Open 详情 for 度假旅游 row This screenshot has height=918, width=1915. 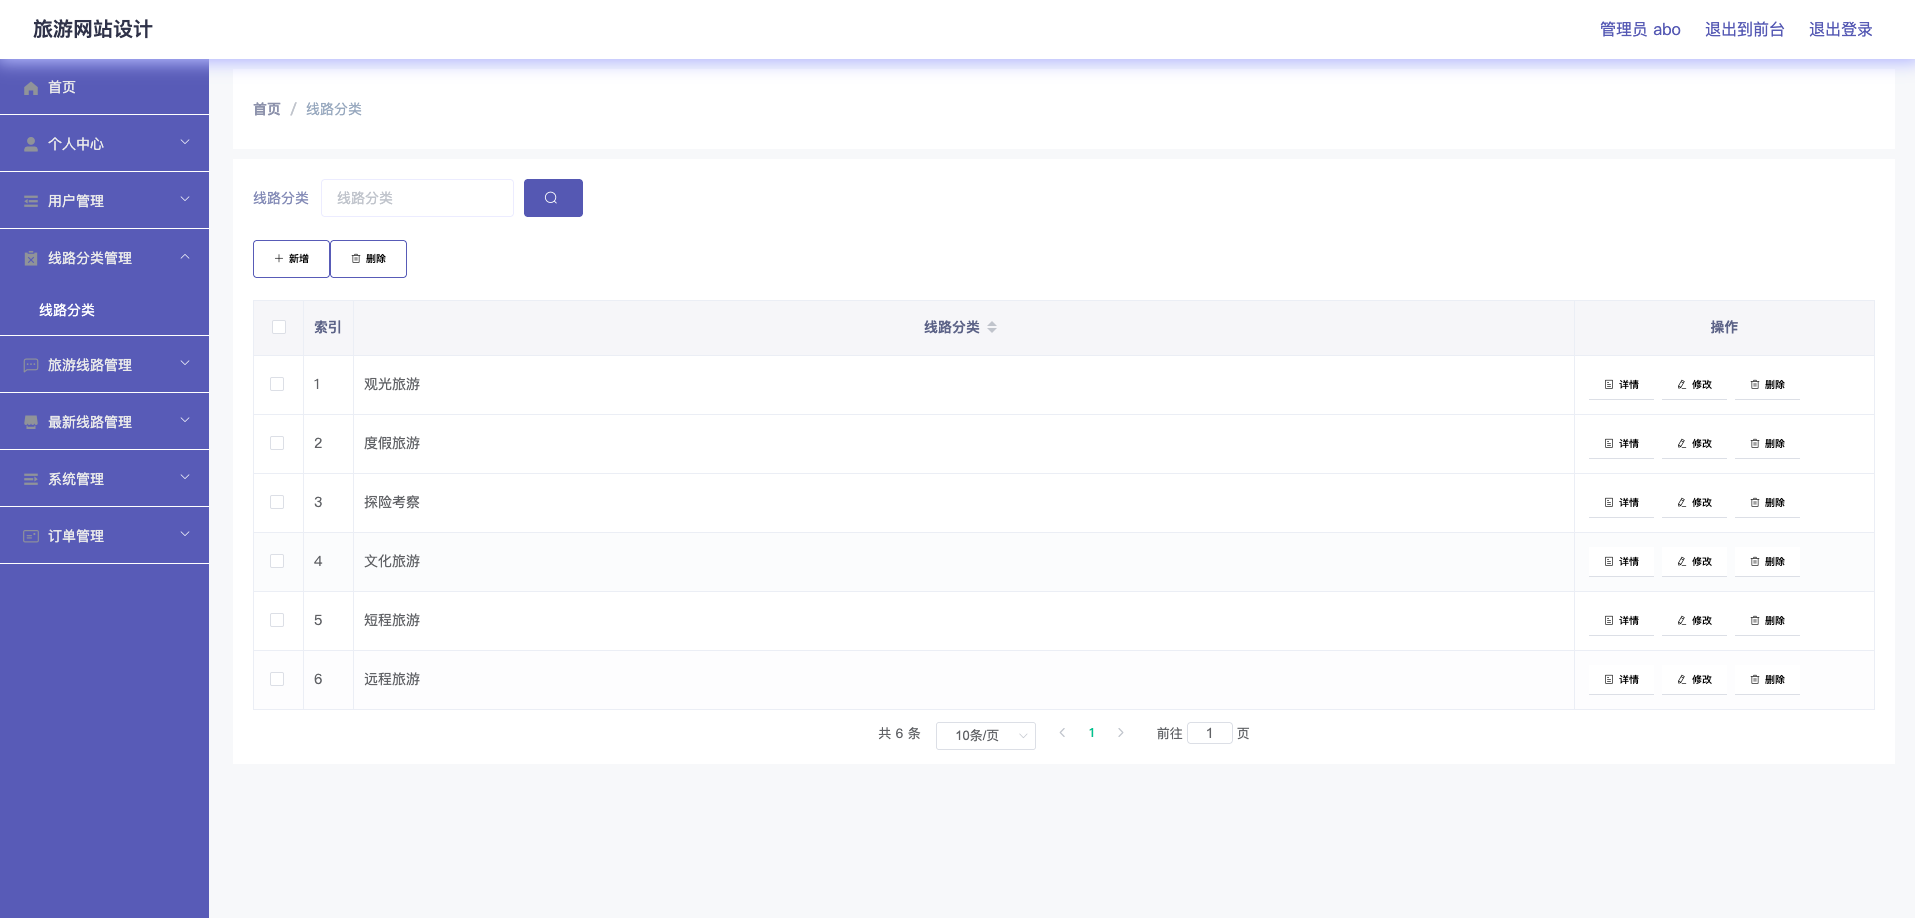[x=1621, y=443]
